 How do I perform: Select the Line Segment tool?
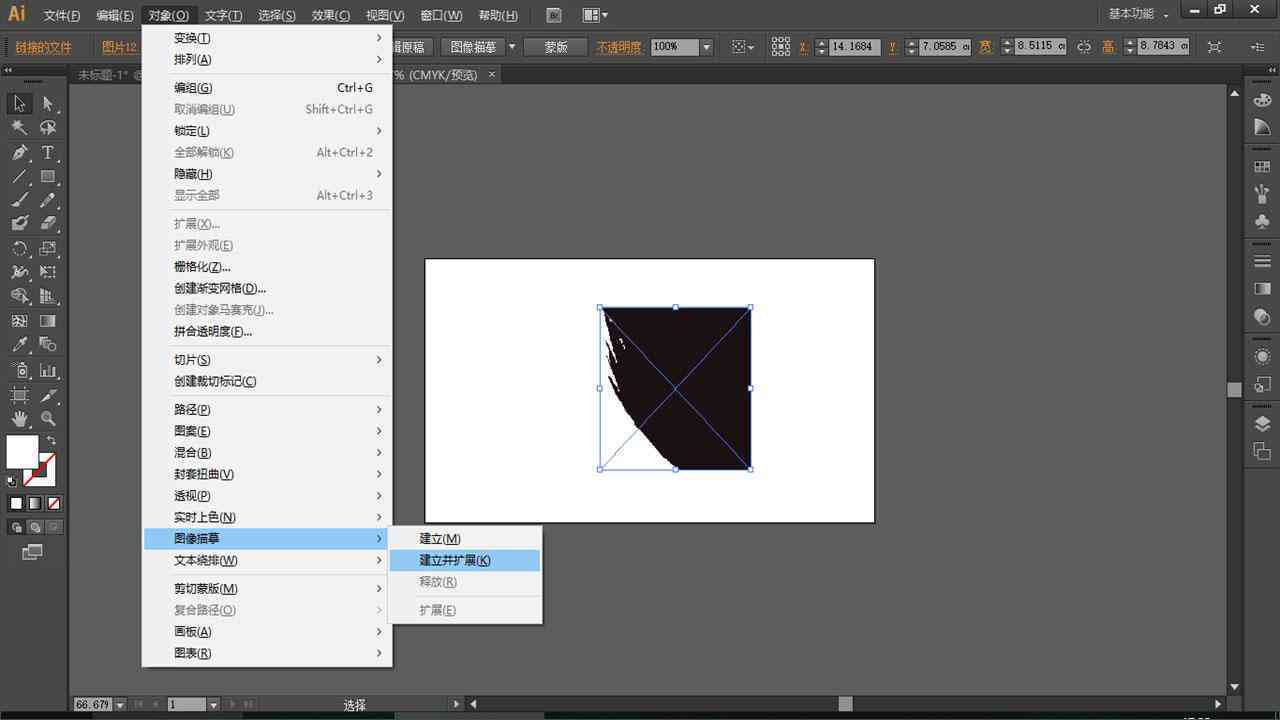click(19, 177)
